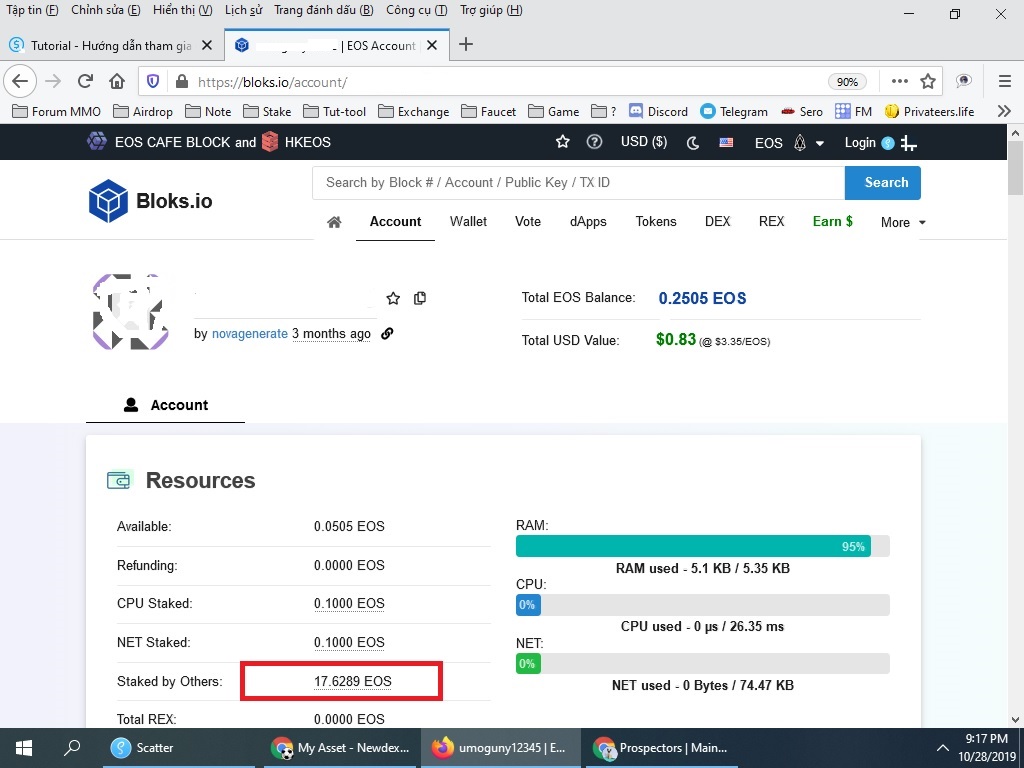Toggle dark mode with the moon icon
The height and width of the screenshot is (768, 1024).
[693, 143]
